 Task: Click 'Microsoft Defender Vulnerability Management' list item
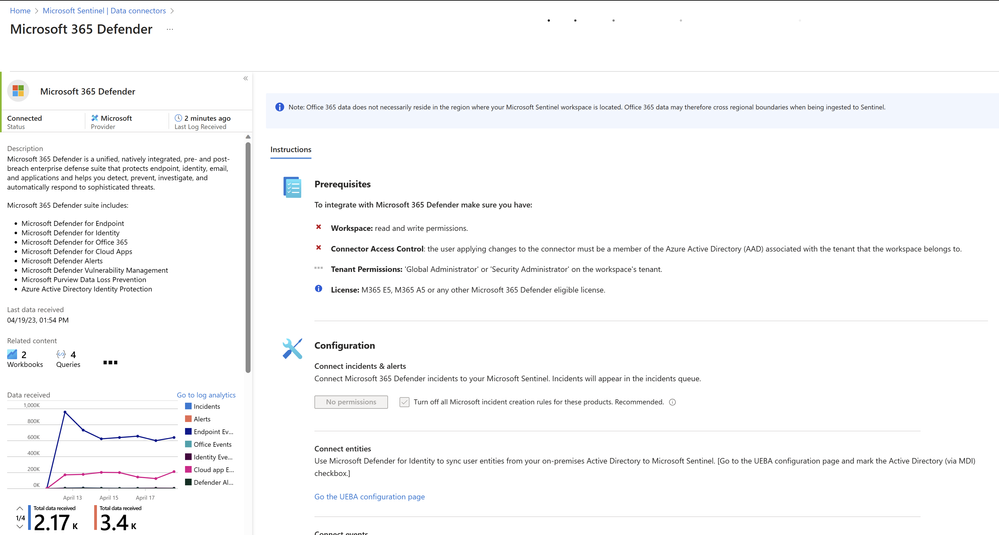tap(95, 270)
